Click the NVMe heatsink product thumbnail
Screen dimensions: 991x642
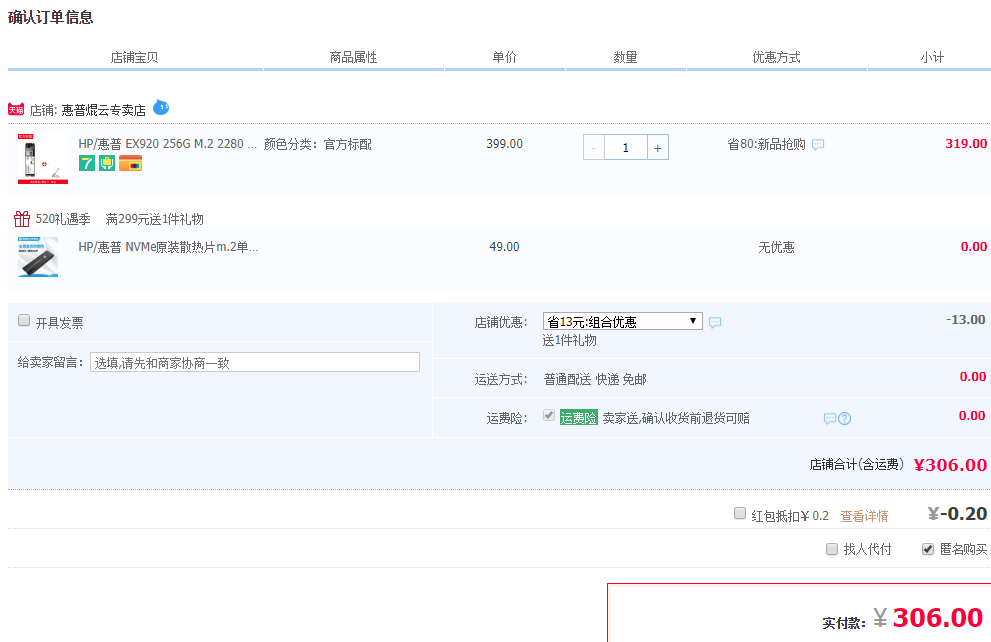pos(38,257)
